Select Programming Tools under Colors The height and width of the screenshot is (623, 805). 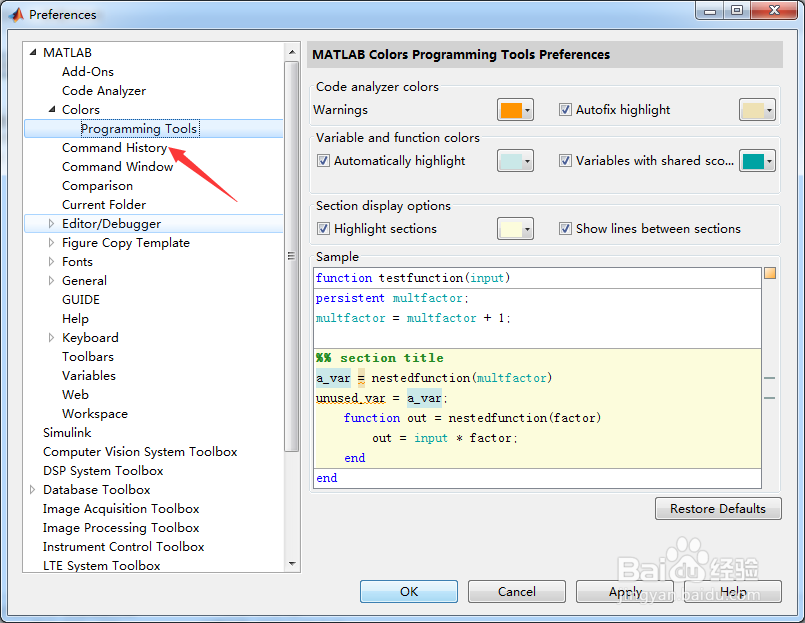pyautogui.click(x=140, y=128)
